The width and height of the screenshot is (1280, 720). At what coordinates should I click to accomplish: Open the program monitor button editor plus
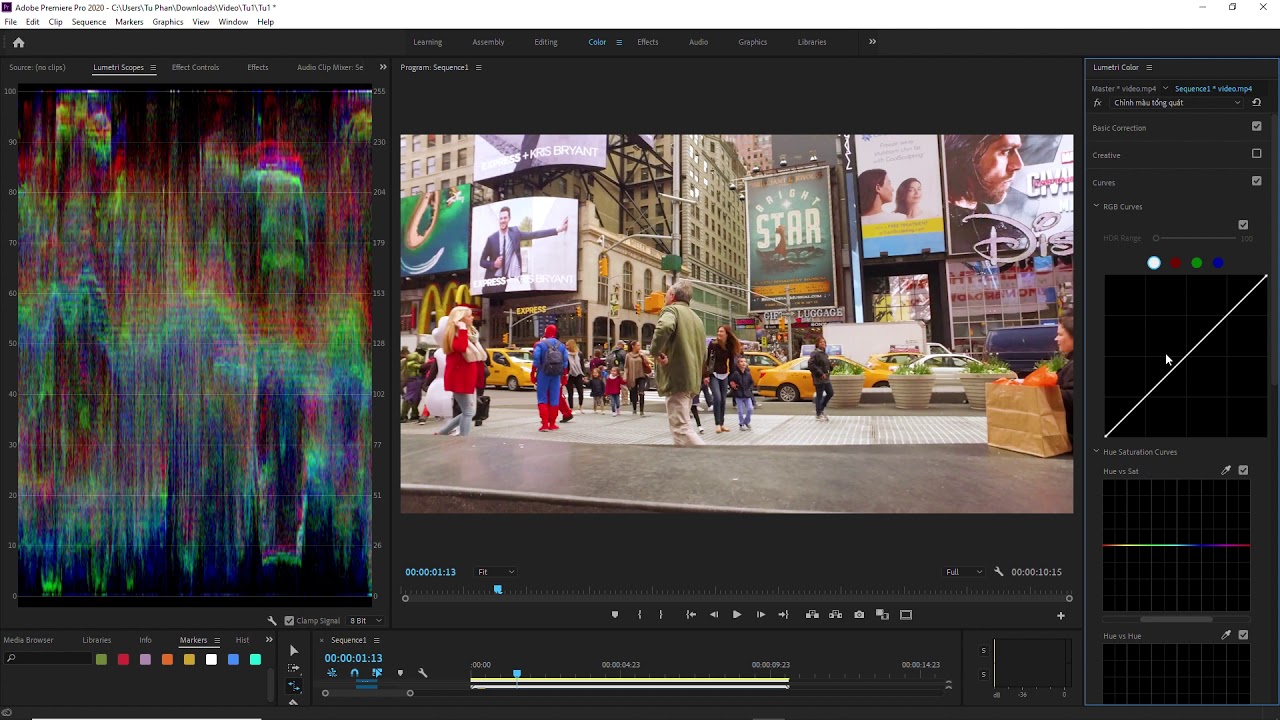click(1061, 616)
